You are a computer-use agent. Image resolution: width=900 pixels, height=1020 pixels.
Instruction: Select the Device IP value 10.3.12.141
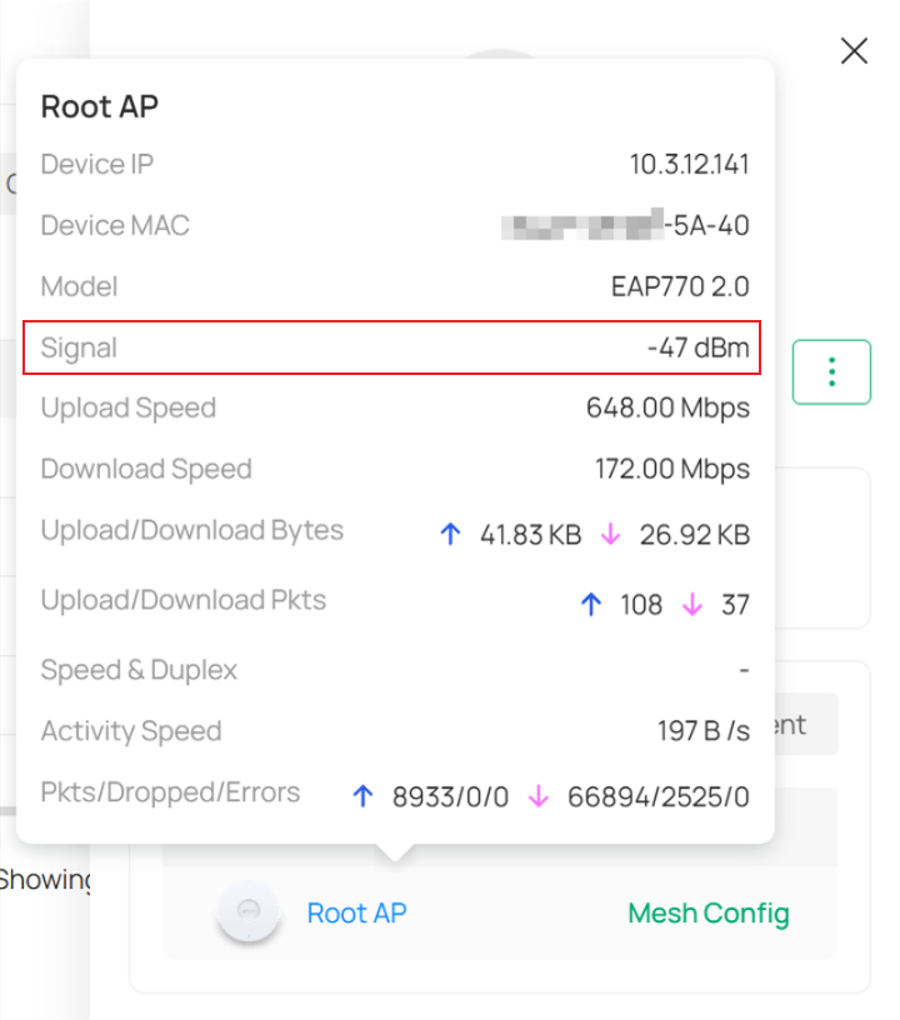click(689, 164)
